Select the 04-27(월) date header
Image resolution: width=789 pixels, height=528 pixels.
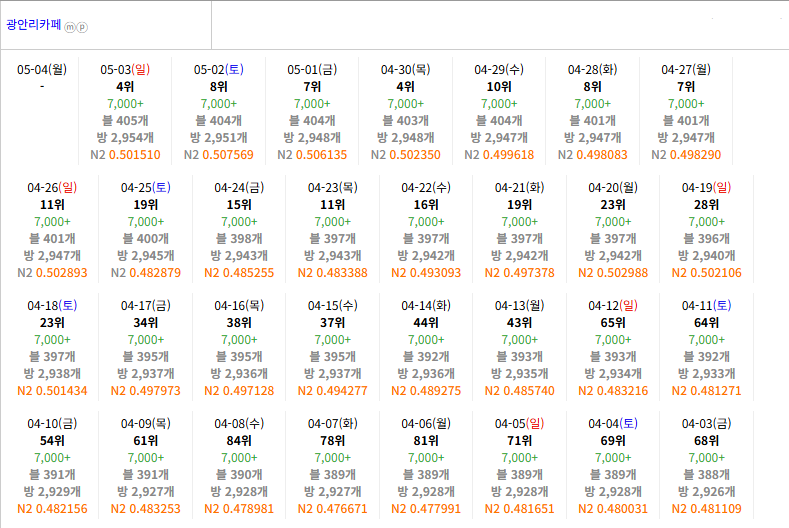coord(686,69)
